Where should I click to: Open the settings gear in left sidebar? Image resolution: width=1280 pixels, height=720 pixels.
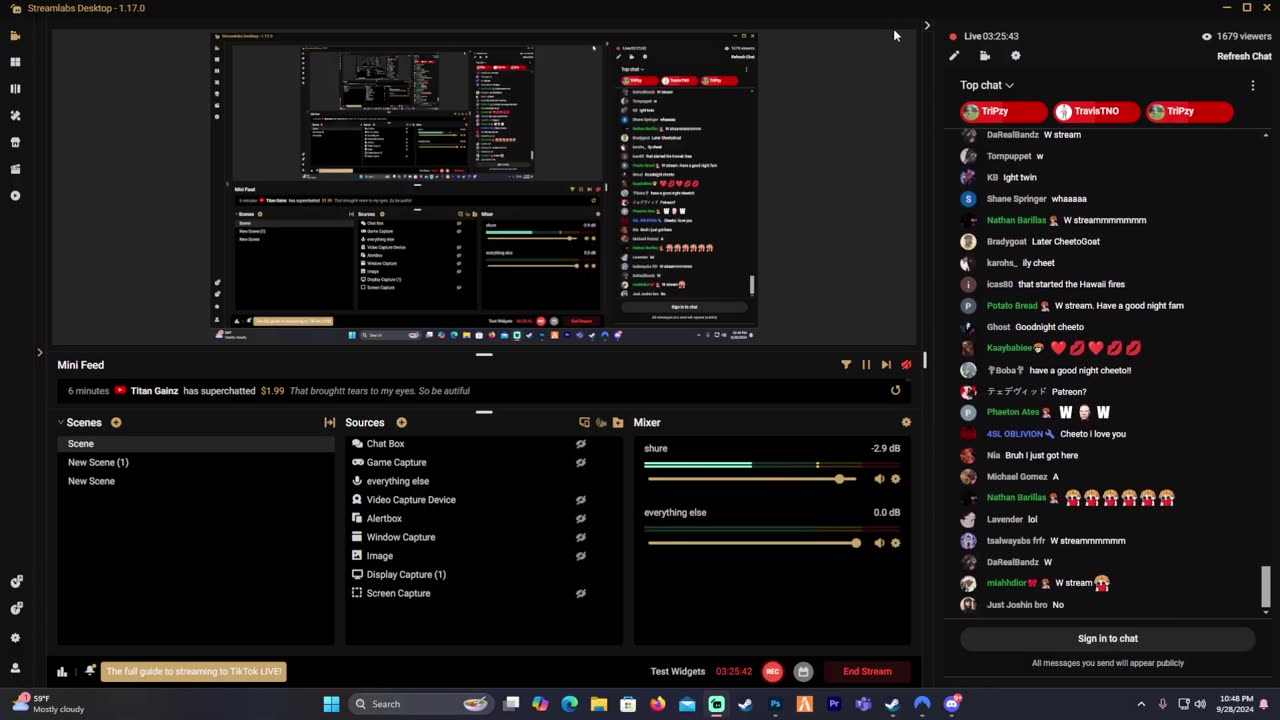pos(15,637)
